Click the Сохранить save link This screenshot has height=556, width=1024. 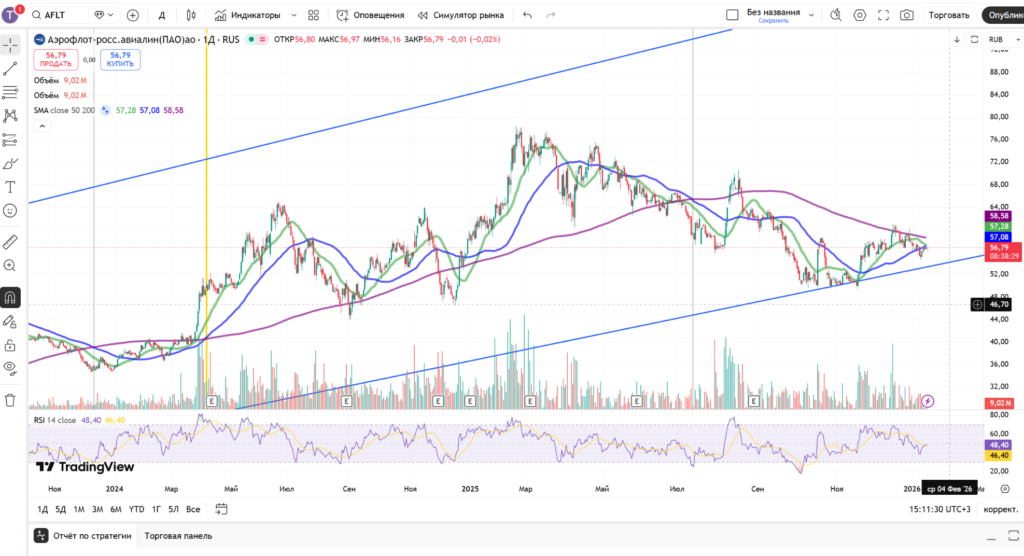[x=773, y=21]
